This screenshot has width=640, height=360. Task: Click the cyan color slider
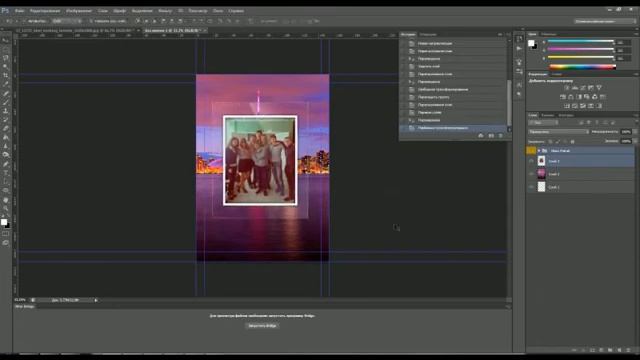[x=580, y=41]
